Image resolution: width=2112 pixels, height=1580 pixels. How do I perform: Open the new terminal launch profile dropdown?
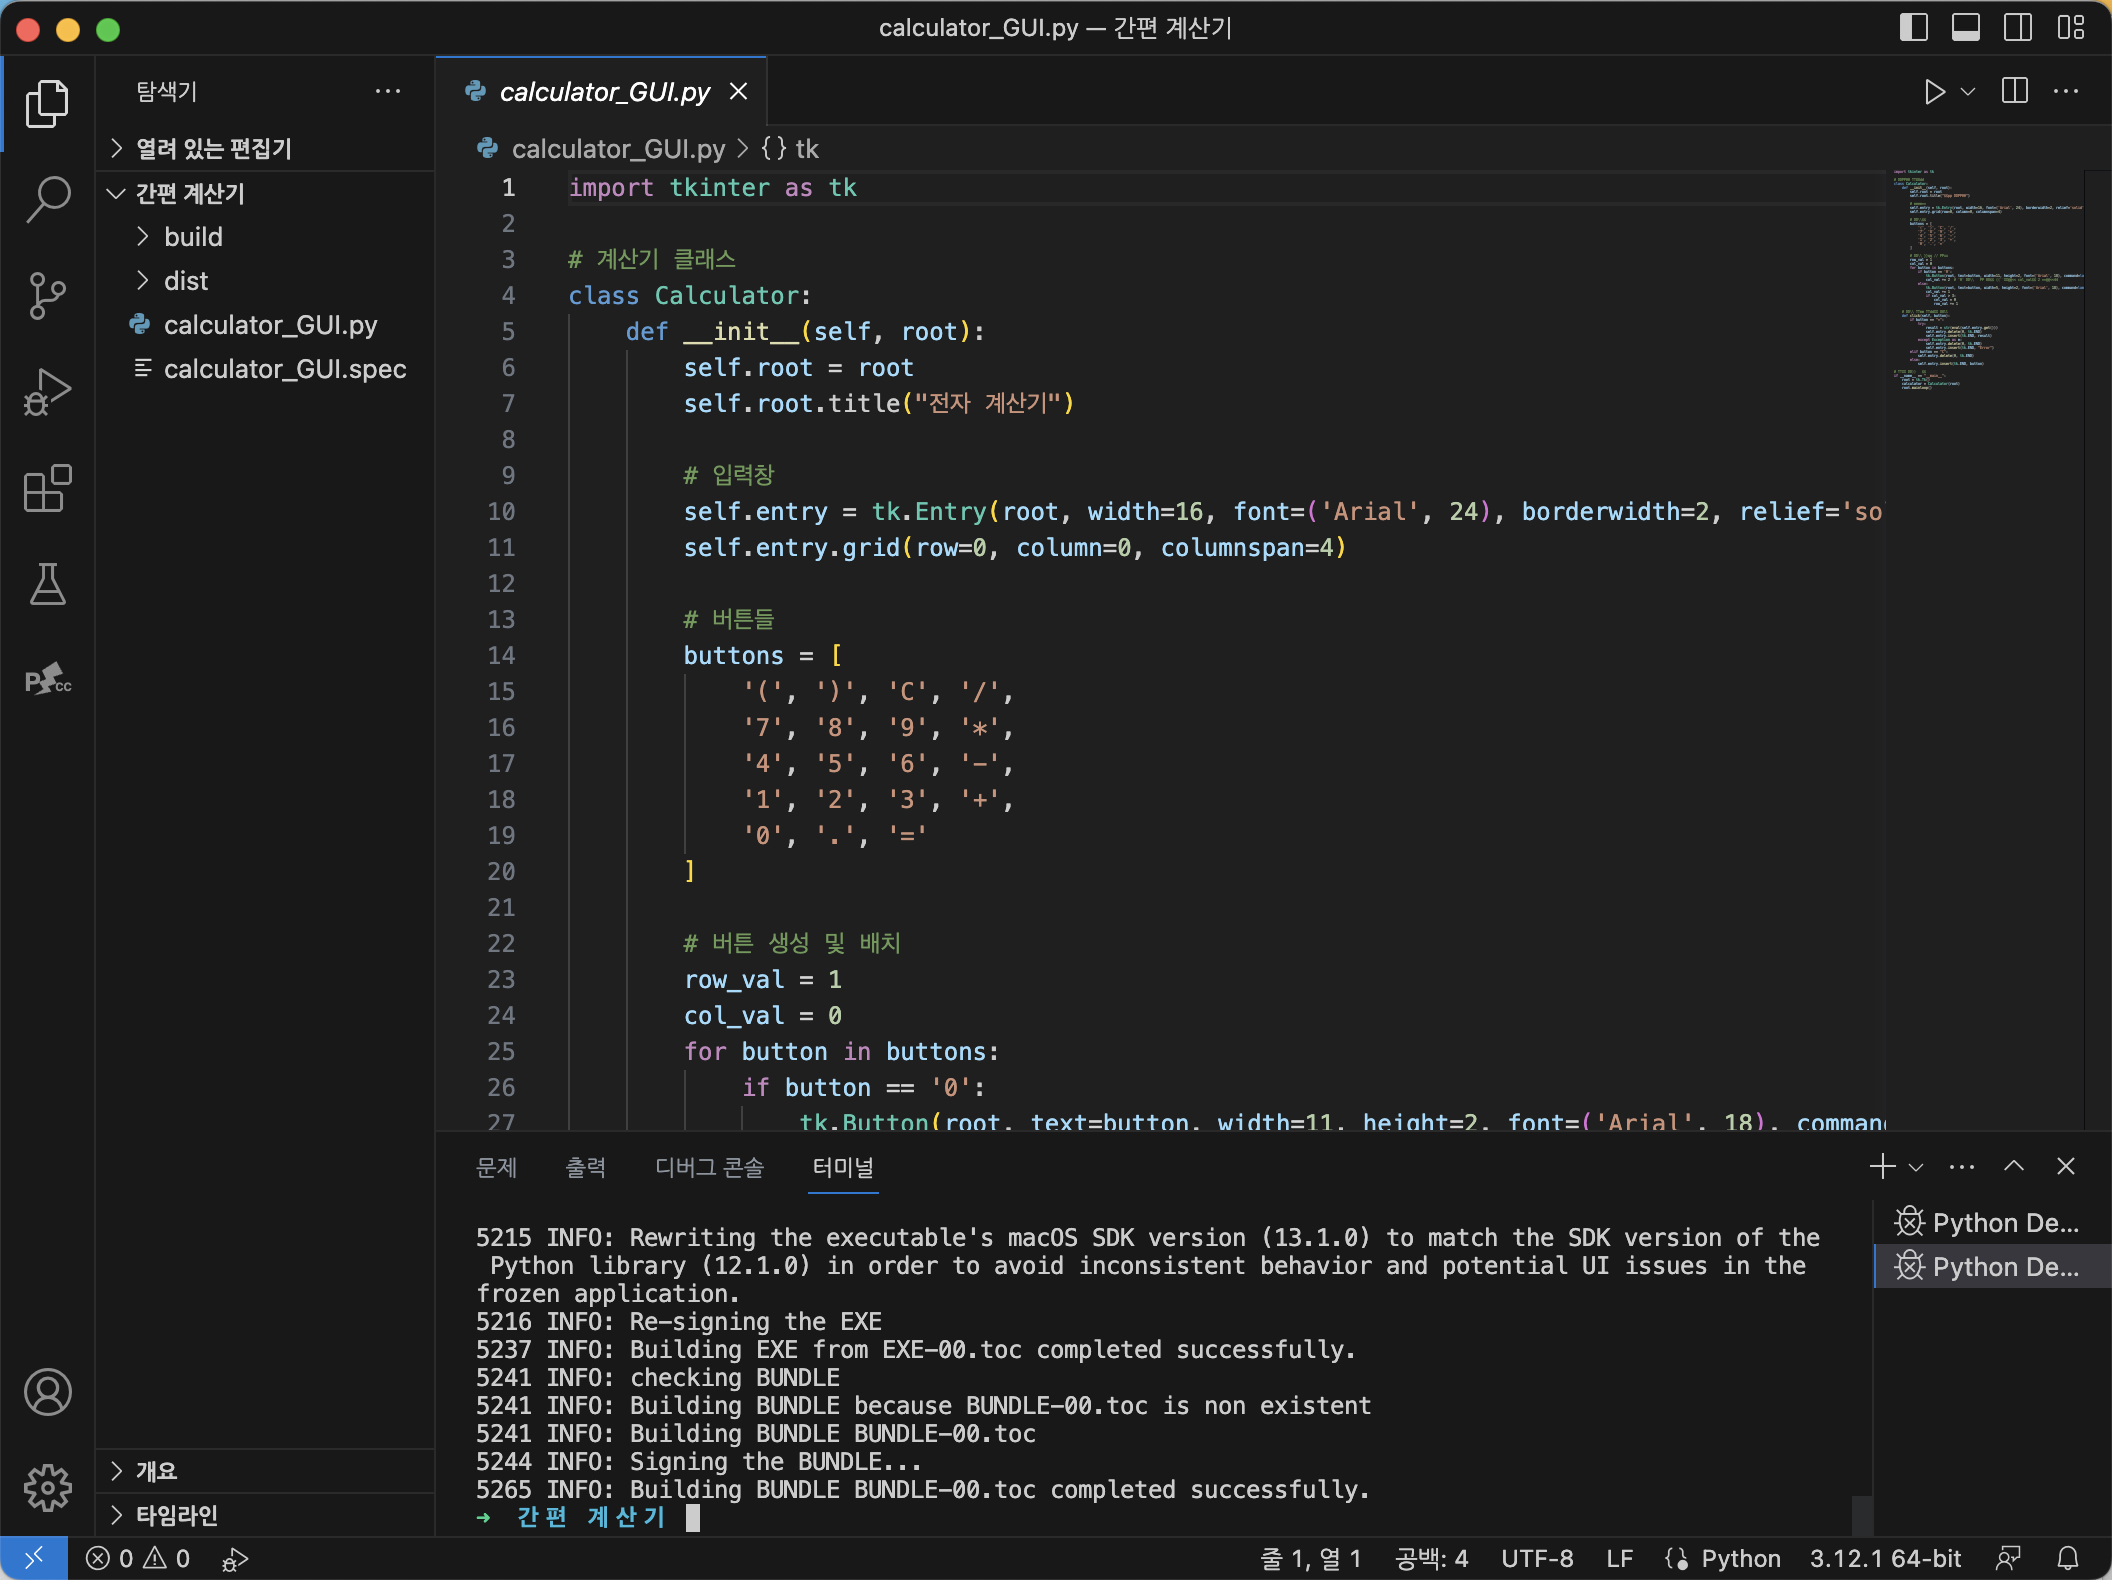click(1916, 1167)
